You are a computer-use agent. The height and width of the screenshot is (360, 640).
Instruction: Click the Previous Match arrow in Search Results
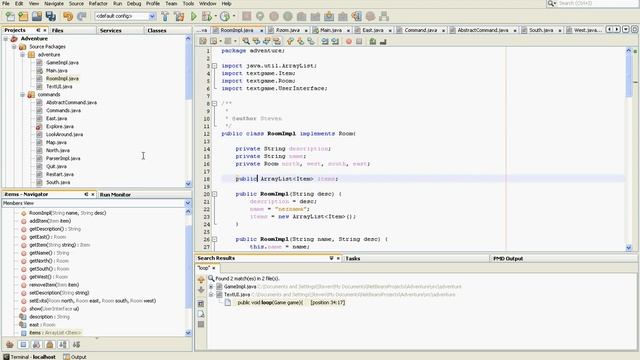click(x=201, y=280)
